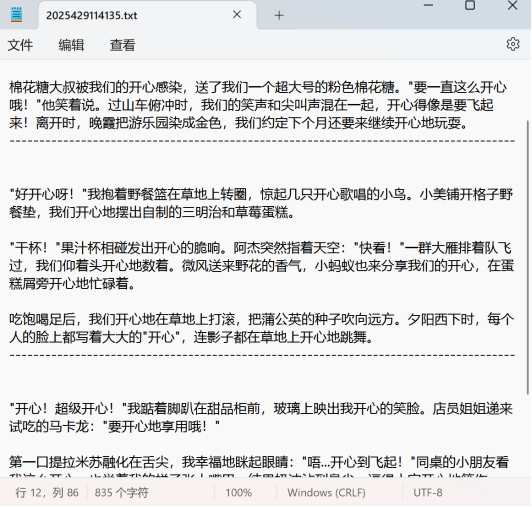Click the line and column indicator
The image size is (532, 507).
click(47, 492)
